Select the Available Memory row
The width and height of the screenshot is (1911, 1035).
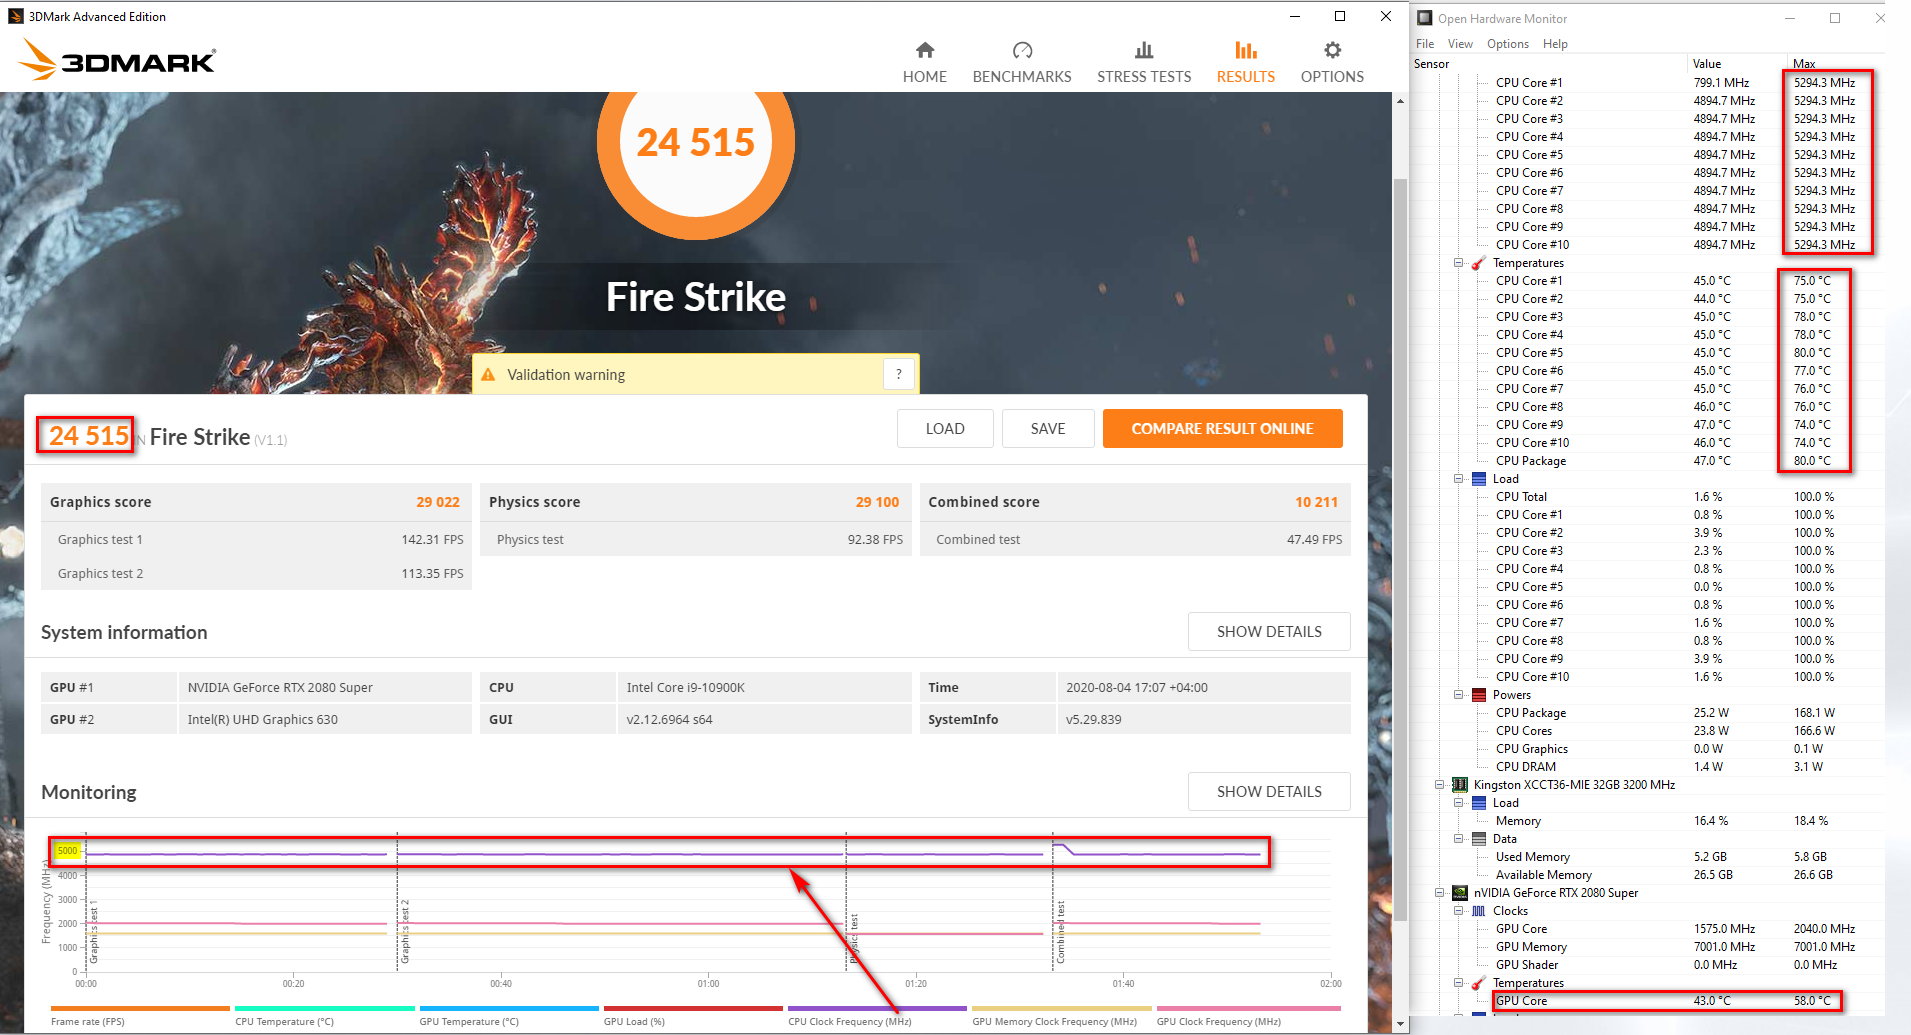click(x=1649, y=875)
